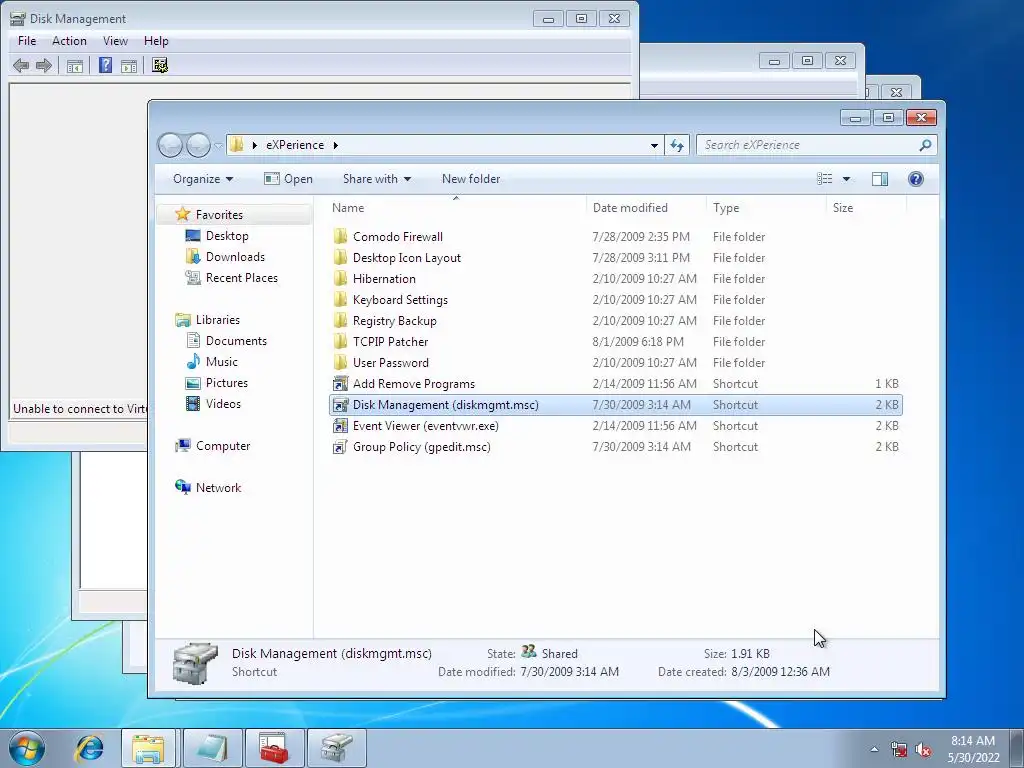Image resolution: width=1024 pixels, height=768 pixels.
Task: Open Internet Explorer from taskbar
Action: pos(88,748)
